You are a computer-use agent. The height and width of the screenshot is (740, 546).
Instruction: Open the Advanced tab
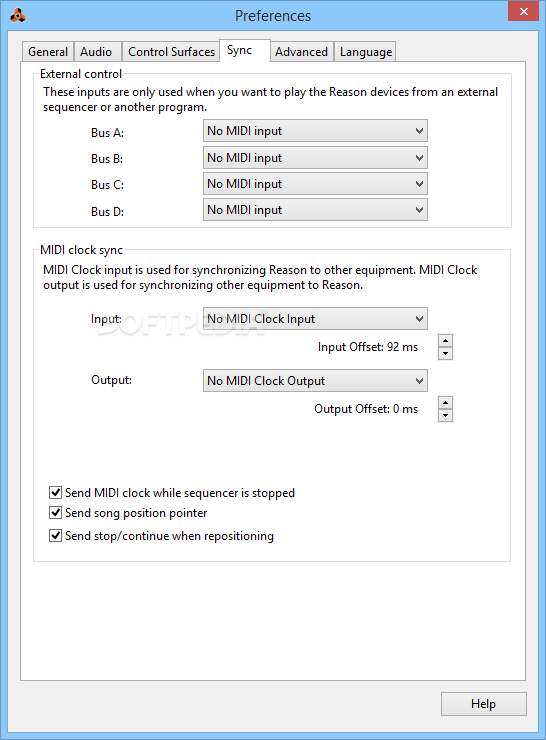[301, 52]
